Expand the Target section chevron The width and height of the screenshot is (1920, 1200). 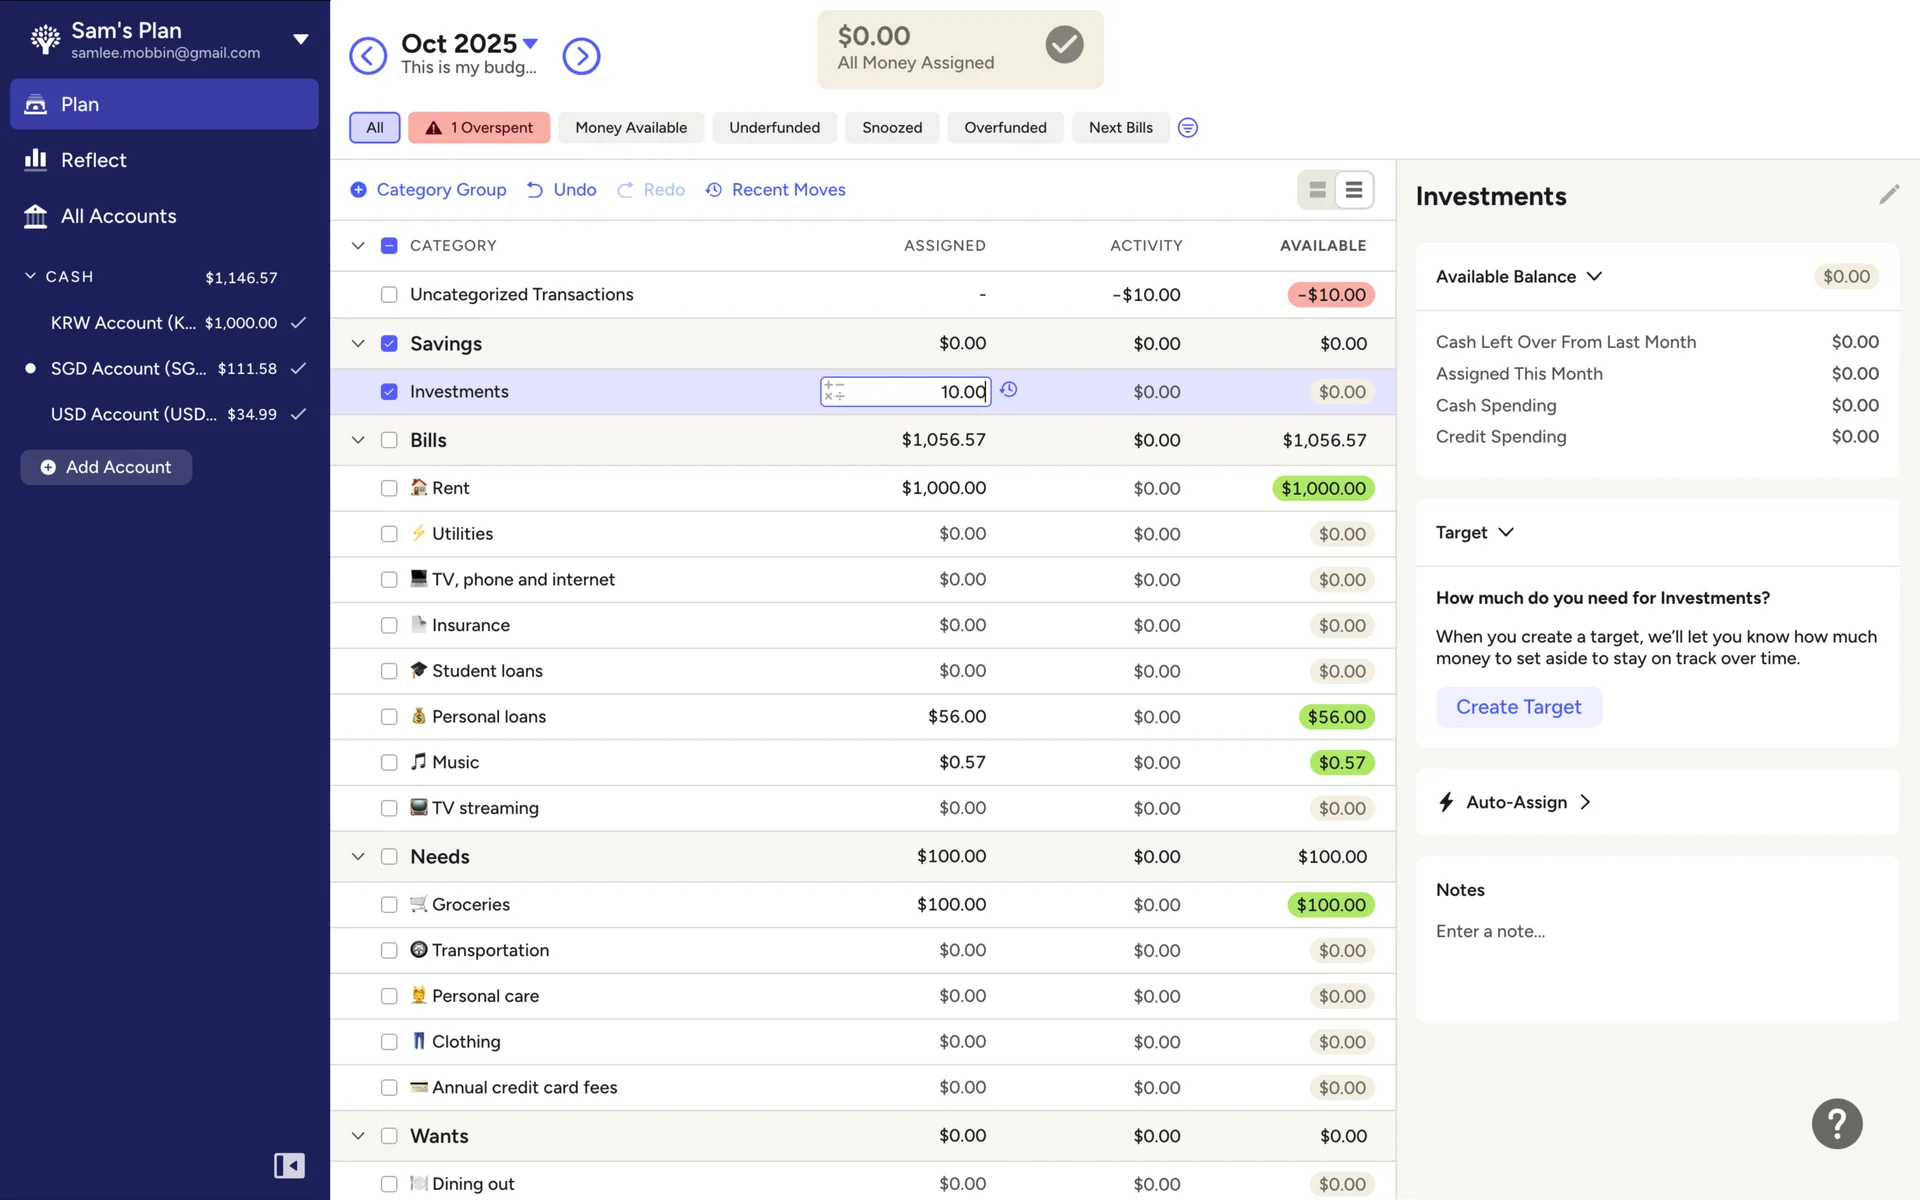(x=1506, y=532)
